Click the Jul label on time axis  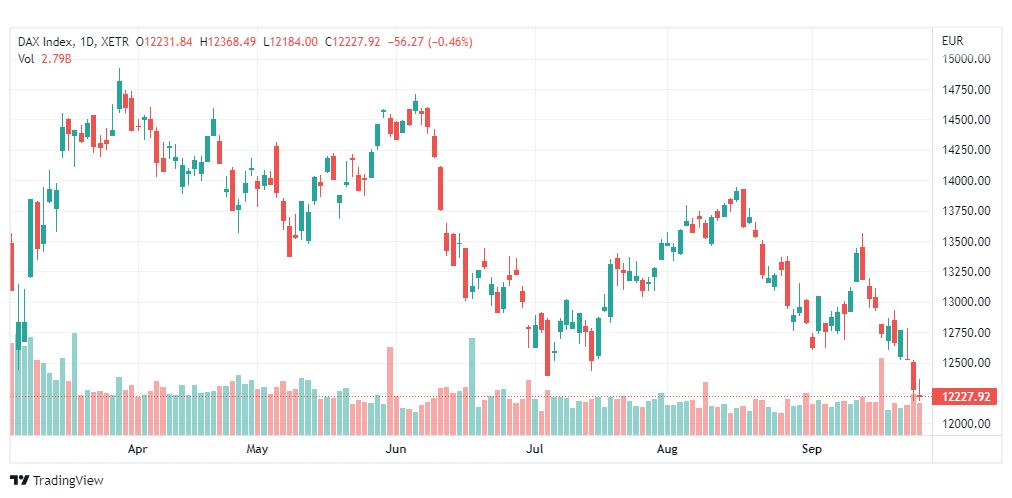point(536,450)
